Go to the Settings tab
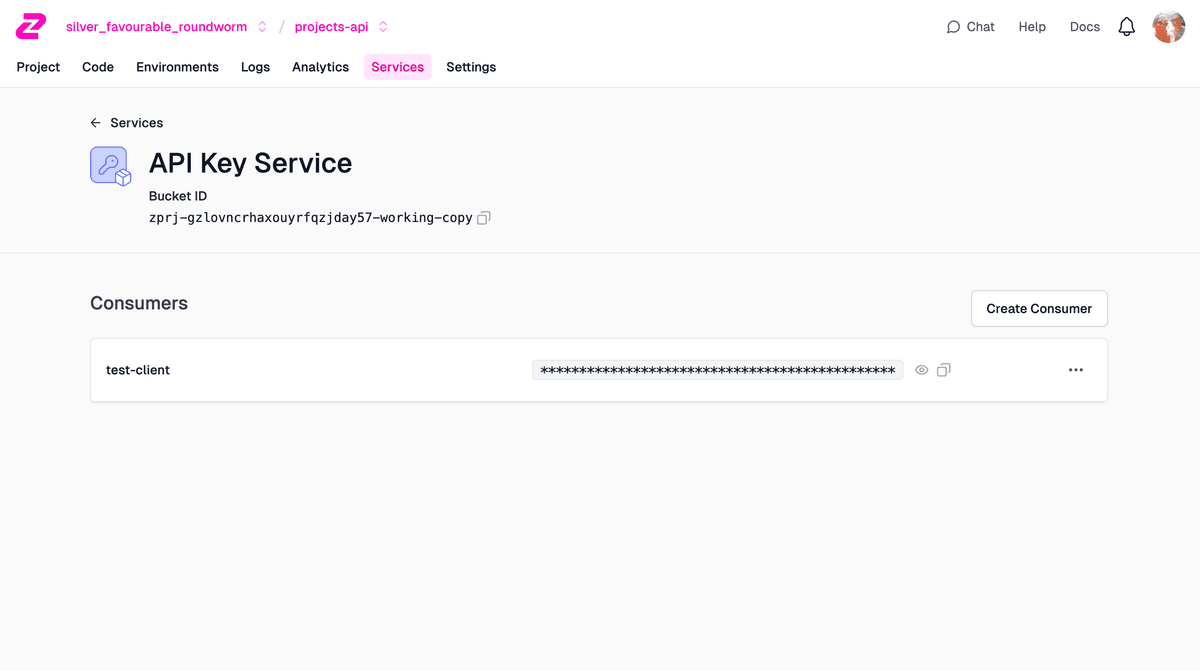 point(471,67)
